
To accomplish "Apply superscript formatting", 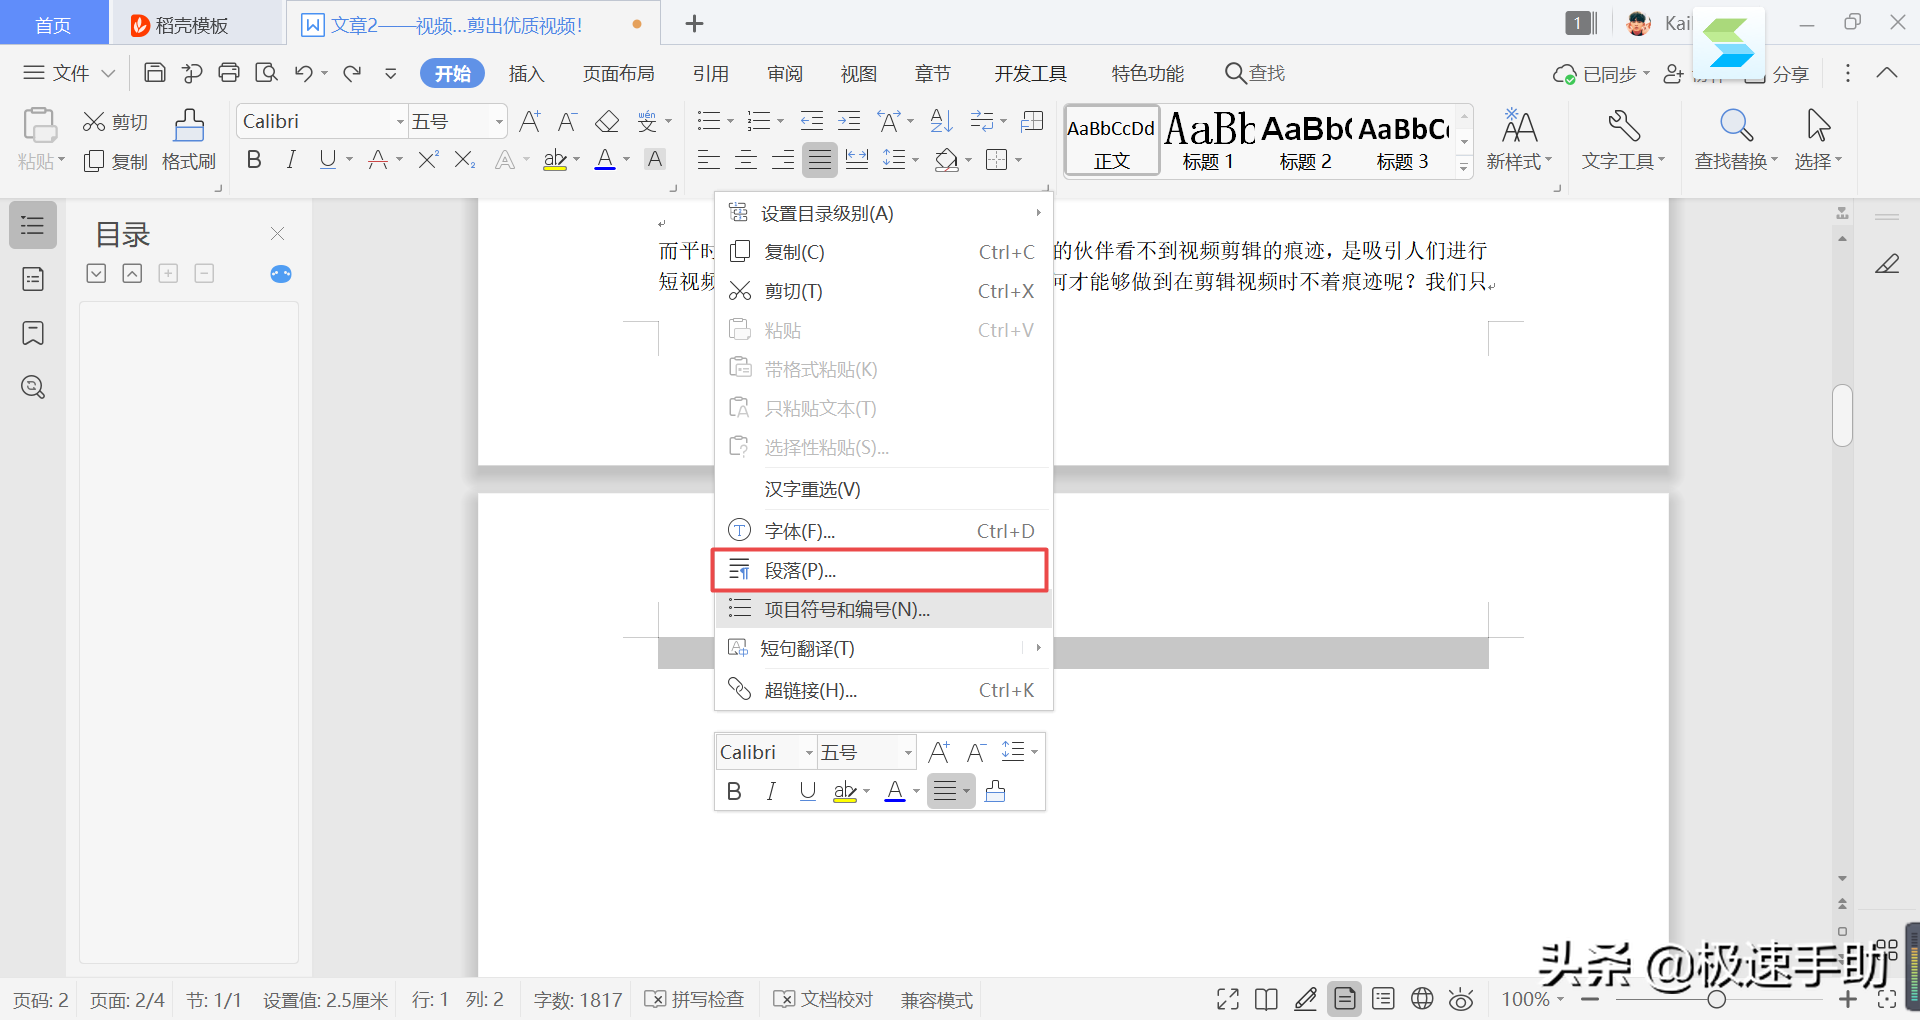I will pyautogui.click(x=428, y=159).
